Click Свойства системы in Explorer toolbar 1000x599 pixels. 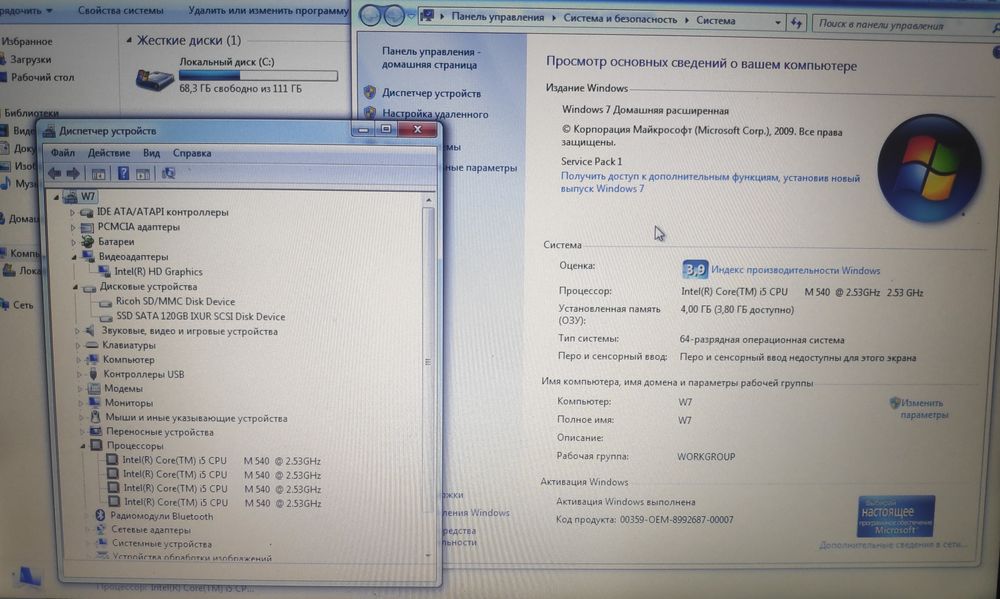point(121,11)
